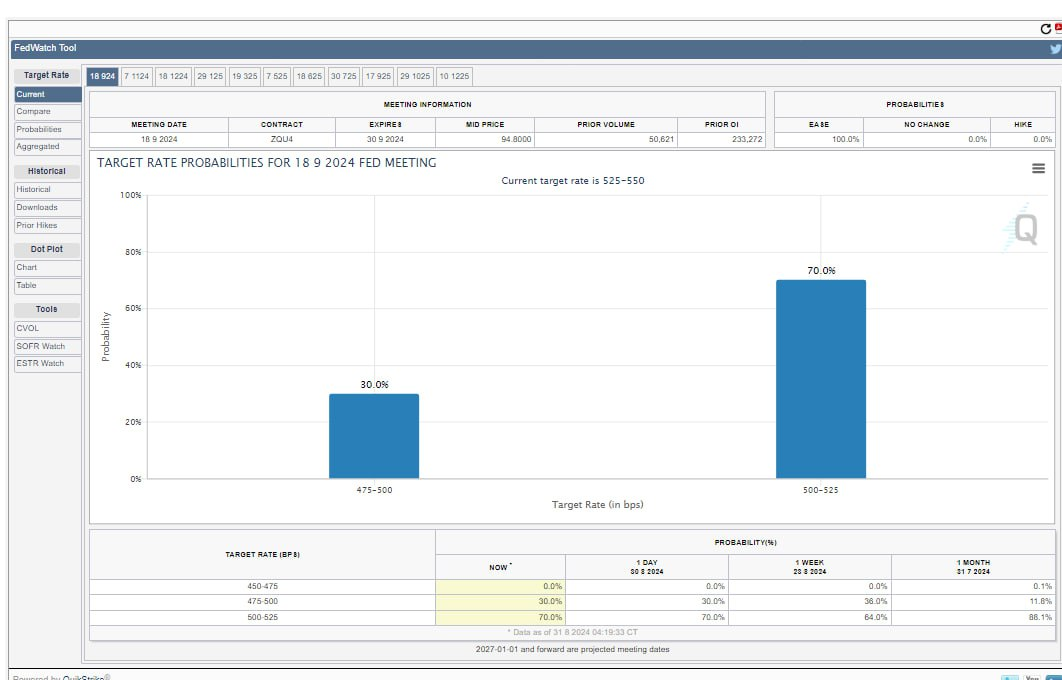Image resolution: width=1062 pixels, height=680 pixels.
Task: Click the refresh icon at top right
Action: 1046,29
